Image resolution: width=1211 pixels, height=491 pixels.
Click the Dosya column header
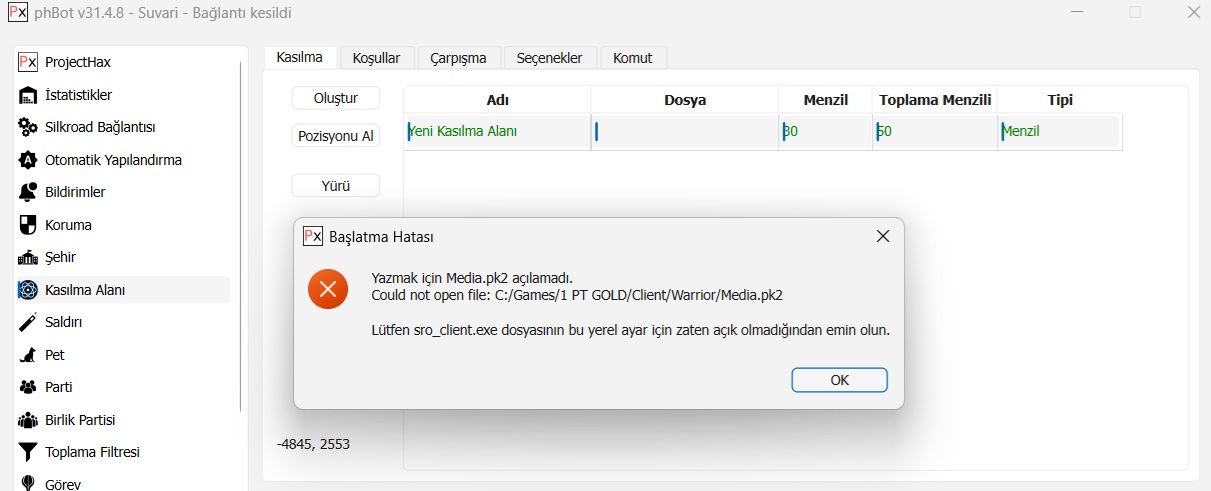[685, 100]
